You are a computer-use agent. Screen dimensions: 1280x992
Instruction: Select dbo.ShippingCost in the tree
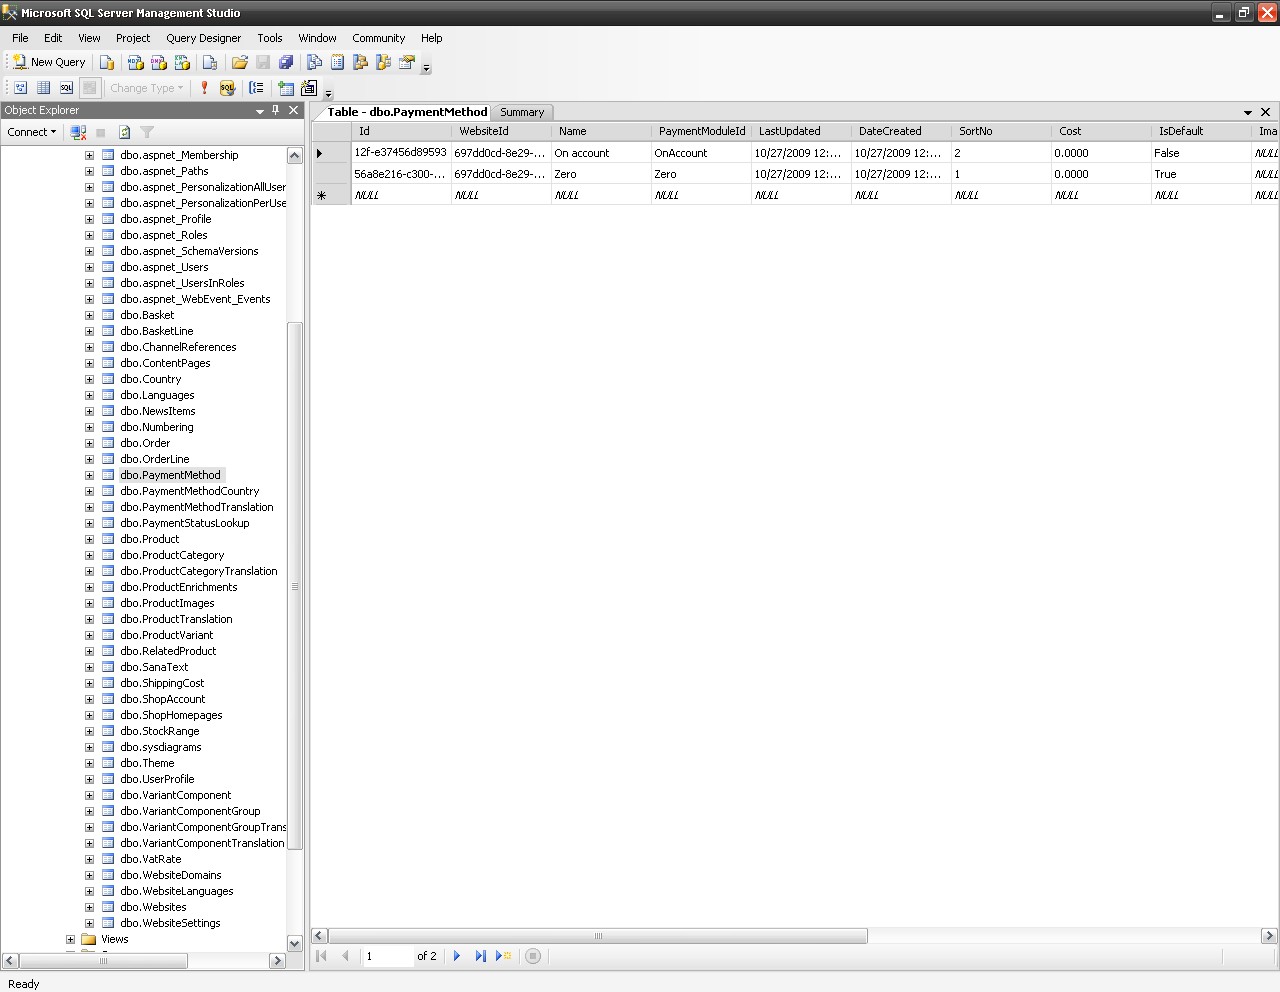pyautogui.click(x=161, y=683)
